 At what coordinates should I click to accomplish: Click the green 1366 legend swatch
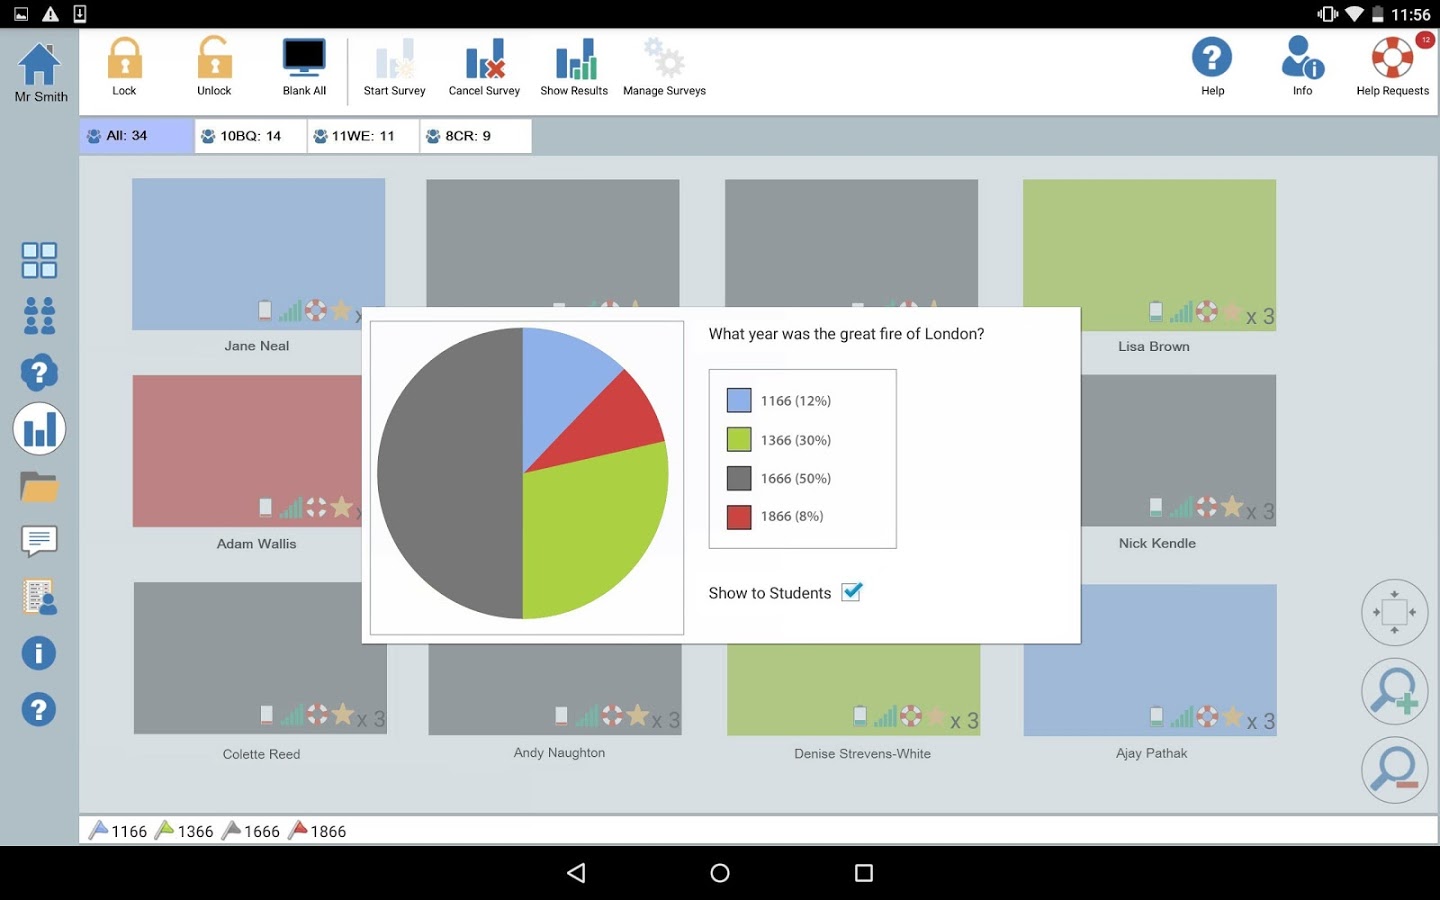point(739,439)
